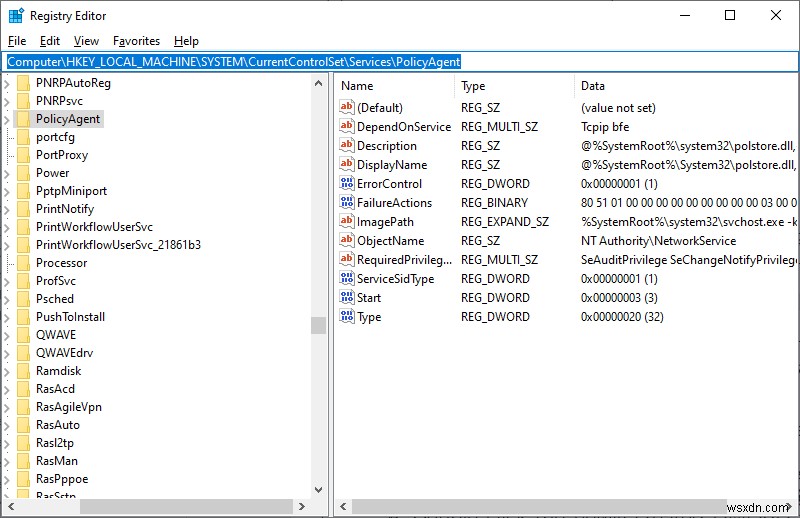This screenshot has height=518, width=800.
Task: Click the registry path address bar
Action: point(400,62)
